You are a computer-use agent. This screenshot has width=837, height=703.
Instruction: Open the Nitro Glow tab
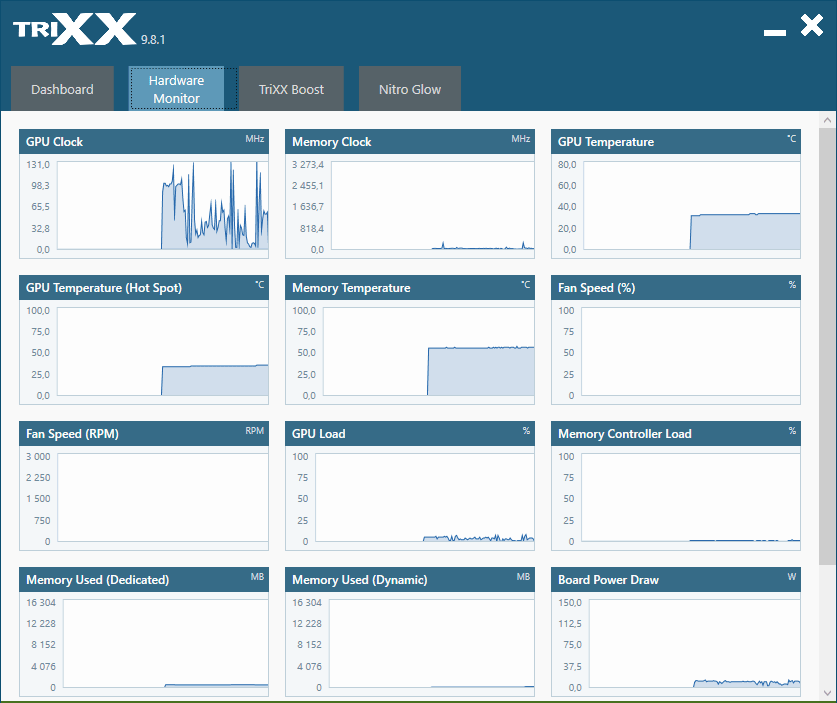pos(409,89)
